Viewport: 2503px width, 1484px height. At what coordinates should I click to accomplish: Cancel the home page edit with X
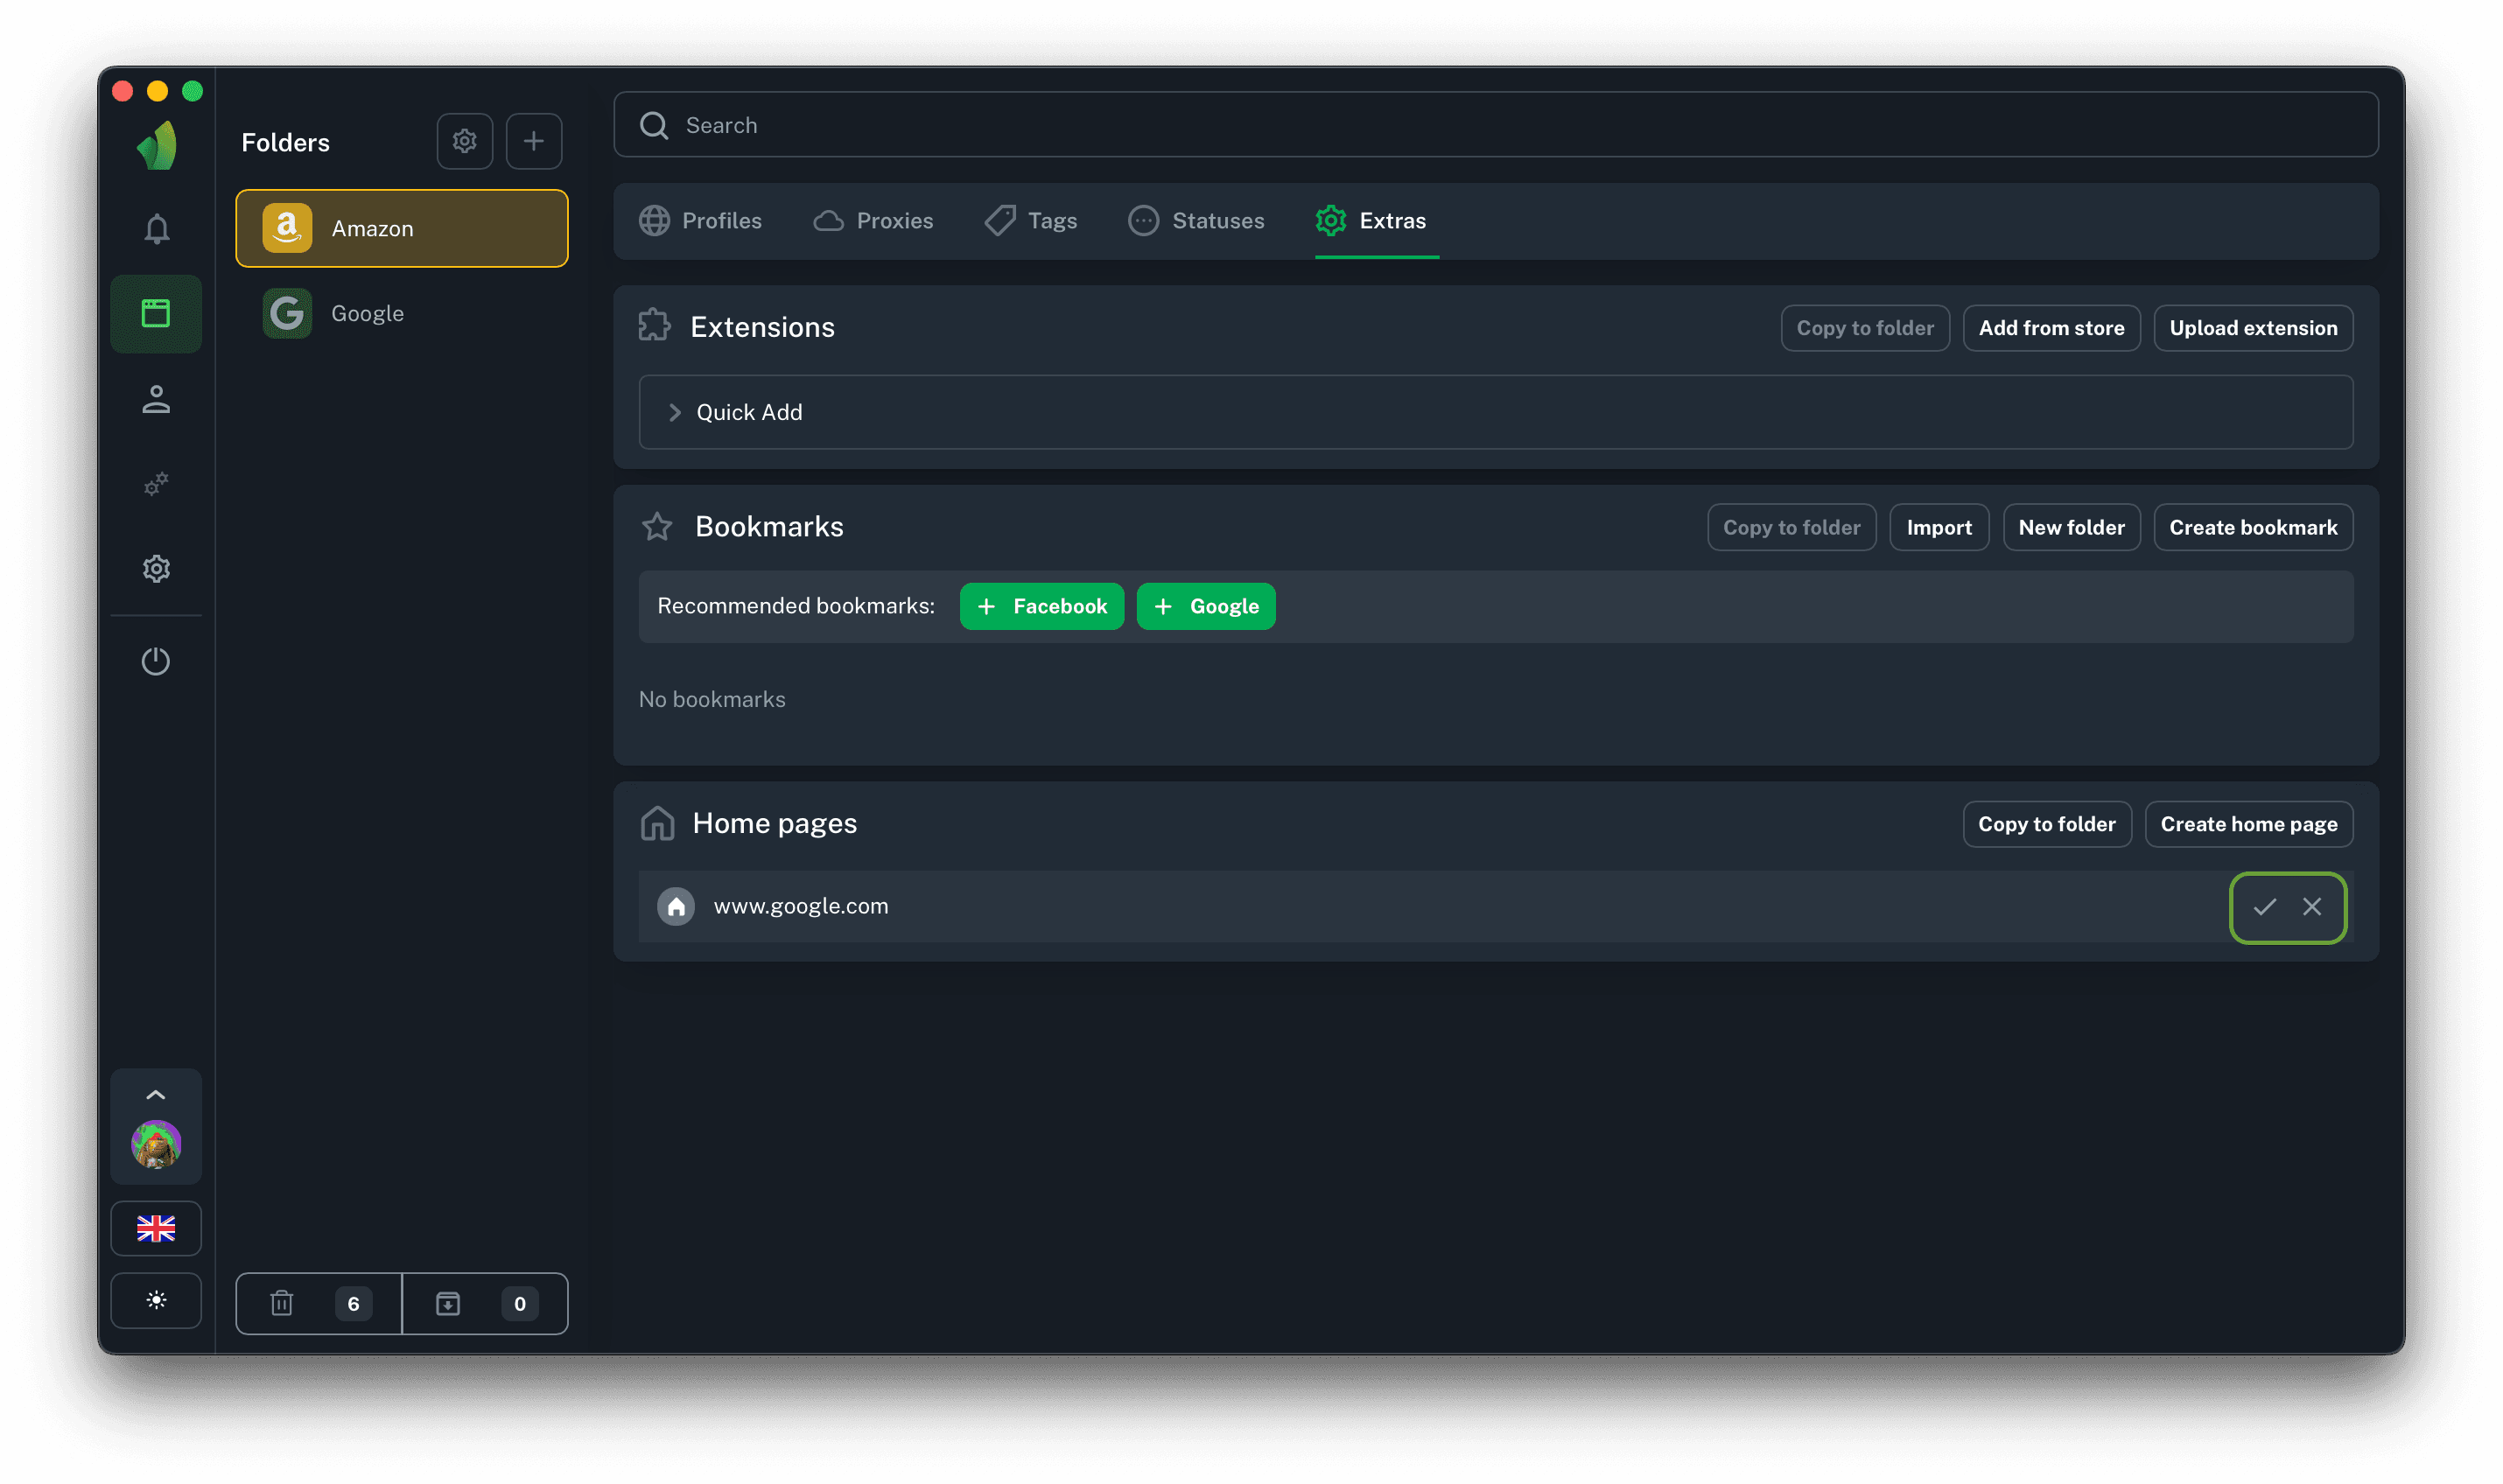2312,907
